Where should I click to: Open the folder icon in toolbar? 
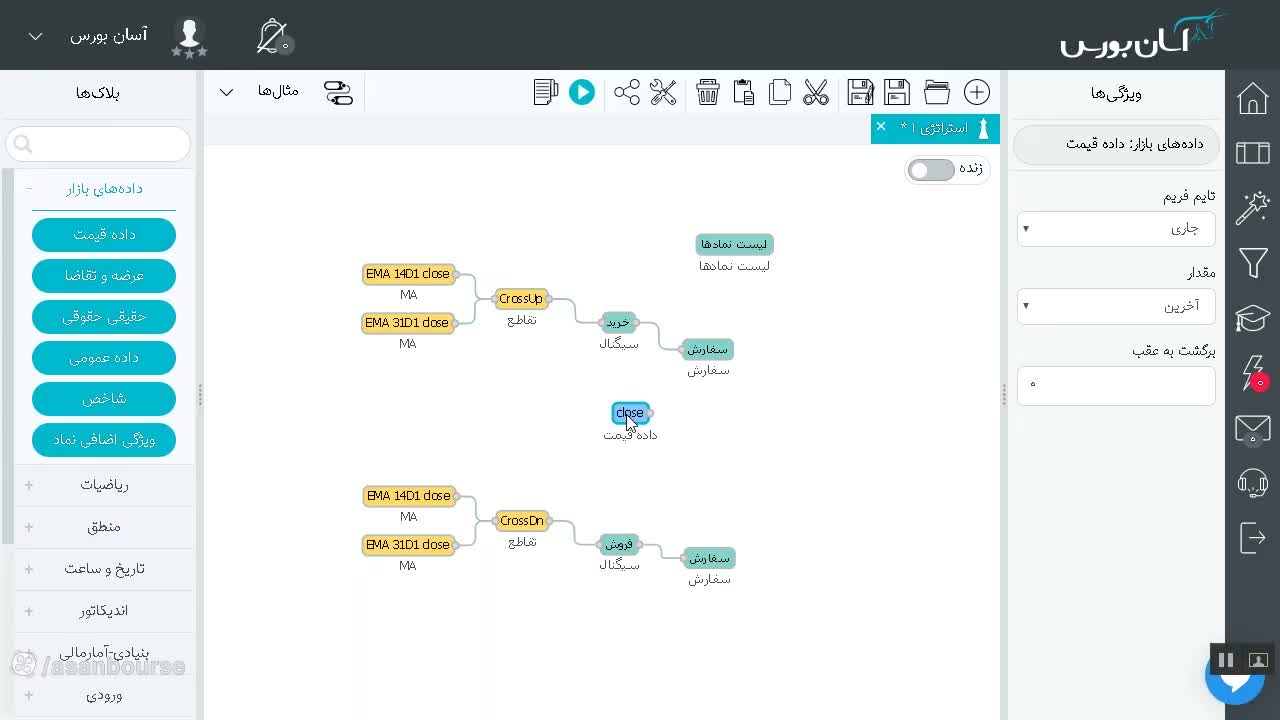[937, 93]
